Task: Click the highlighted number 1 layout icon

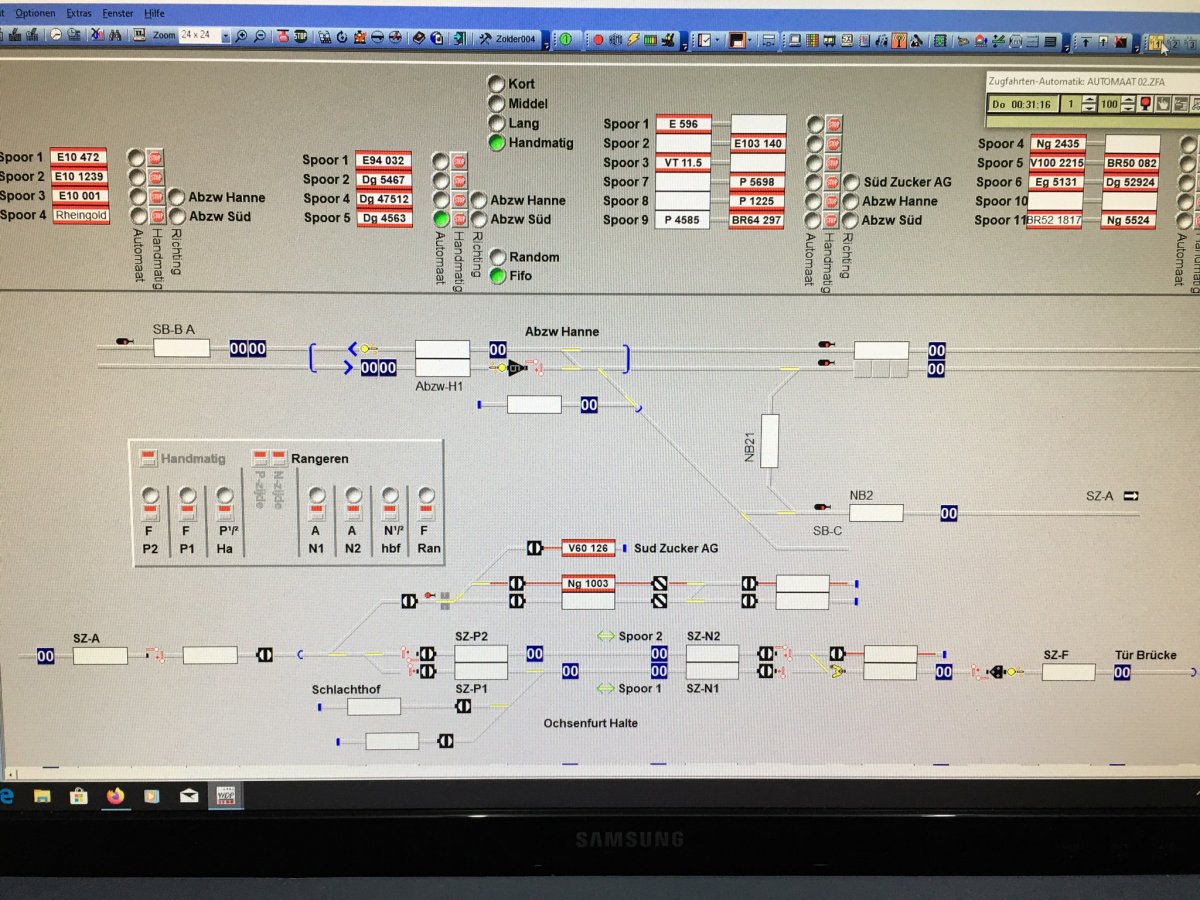Action: point(1156,43)
